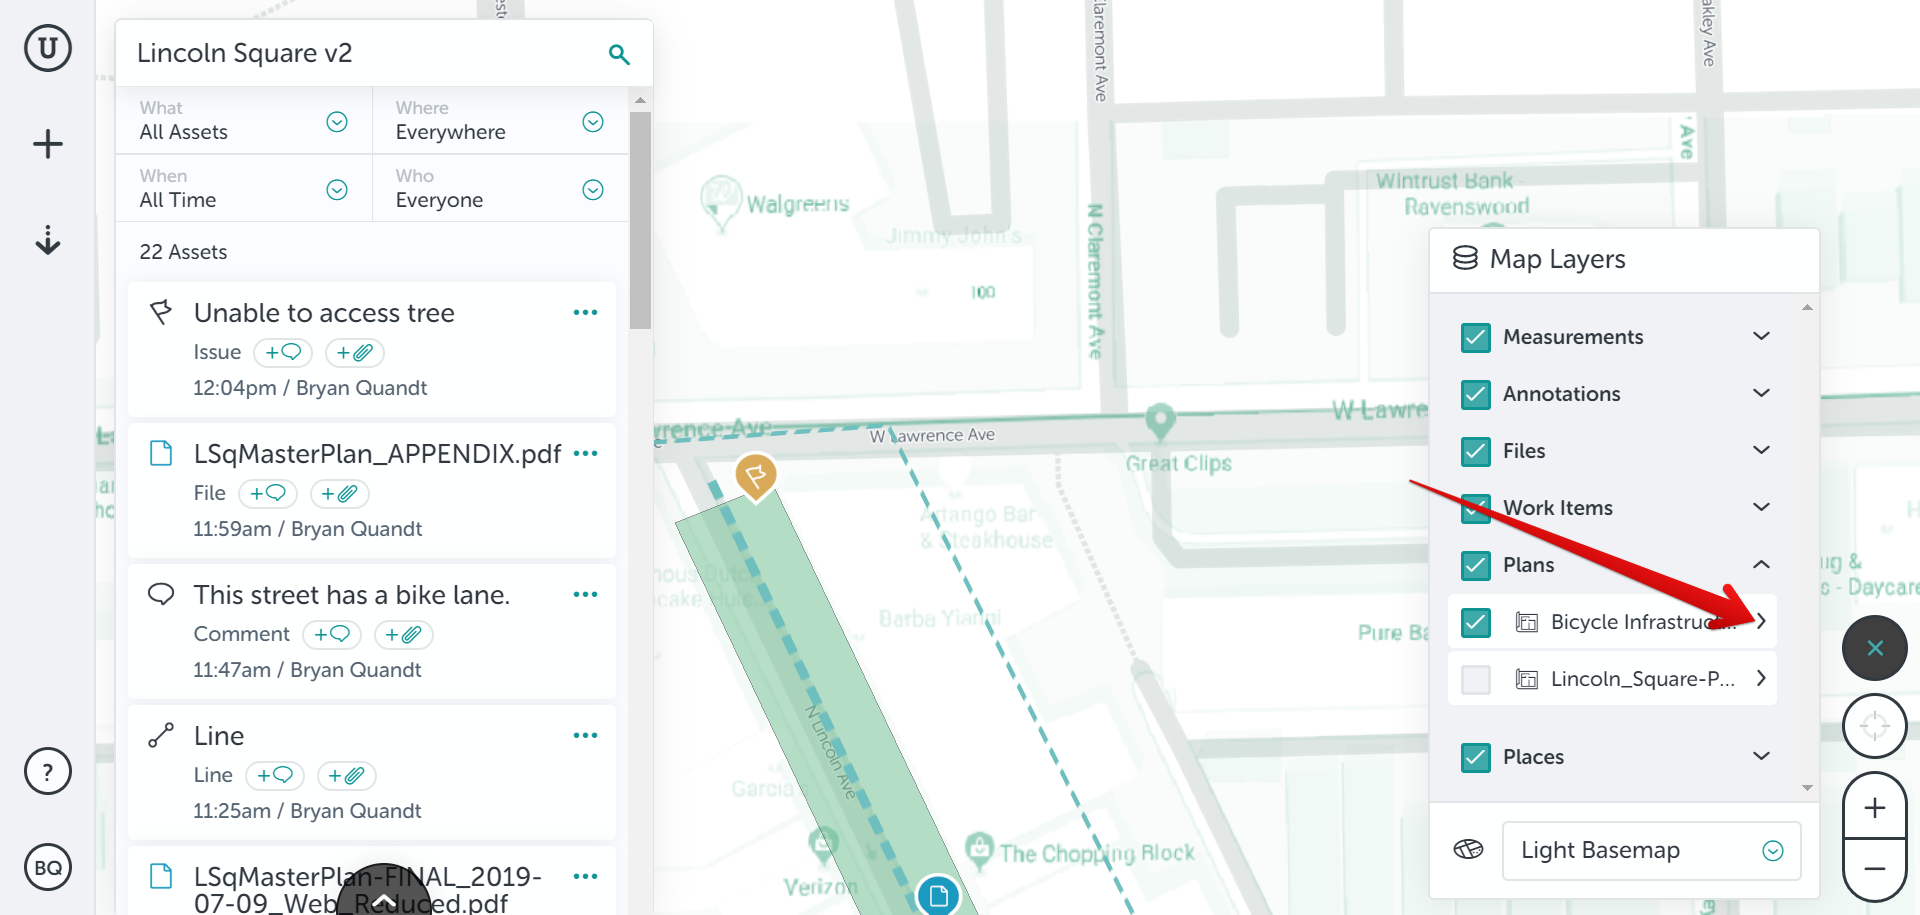1920x915 pixels.
Task: Toggle the Plans layer checkbox
Action: [1476, 566]
